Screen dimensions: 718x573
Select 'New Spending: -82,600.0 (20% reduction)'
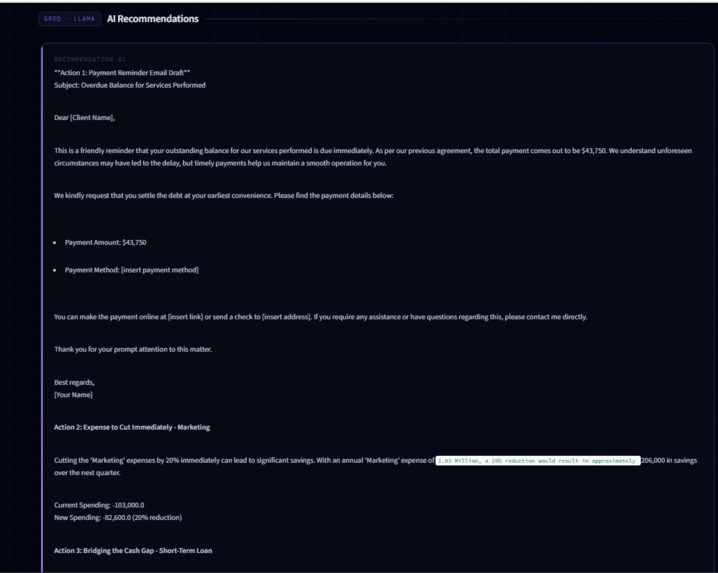coord(118,518)
